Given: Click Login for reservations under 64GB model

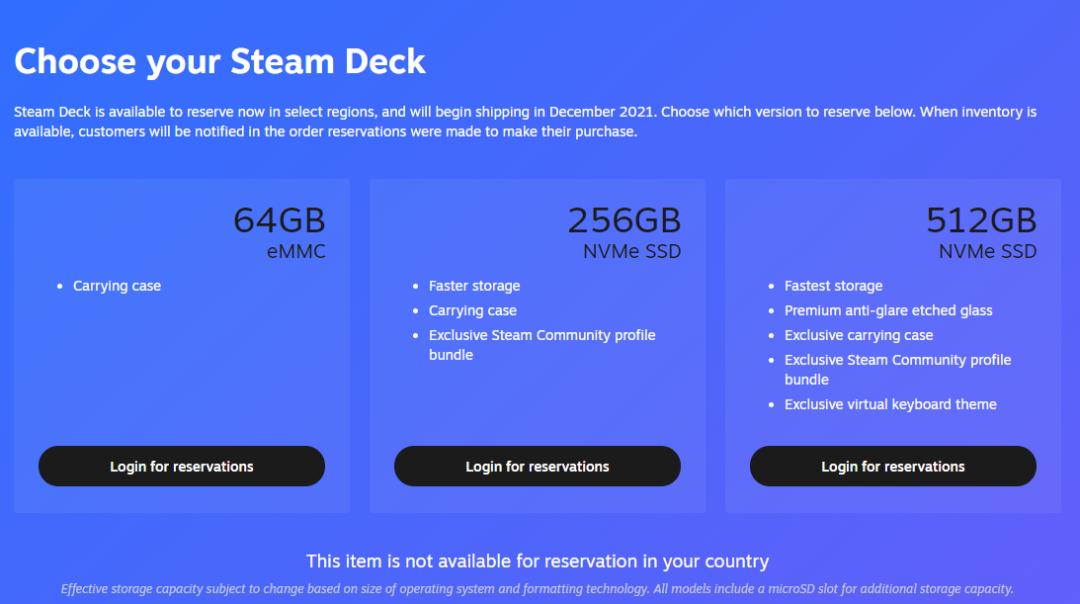Looking at the screenshot, I should click(181, 466).
